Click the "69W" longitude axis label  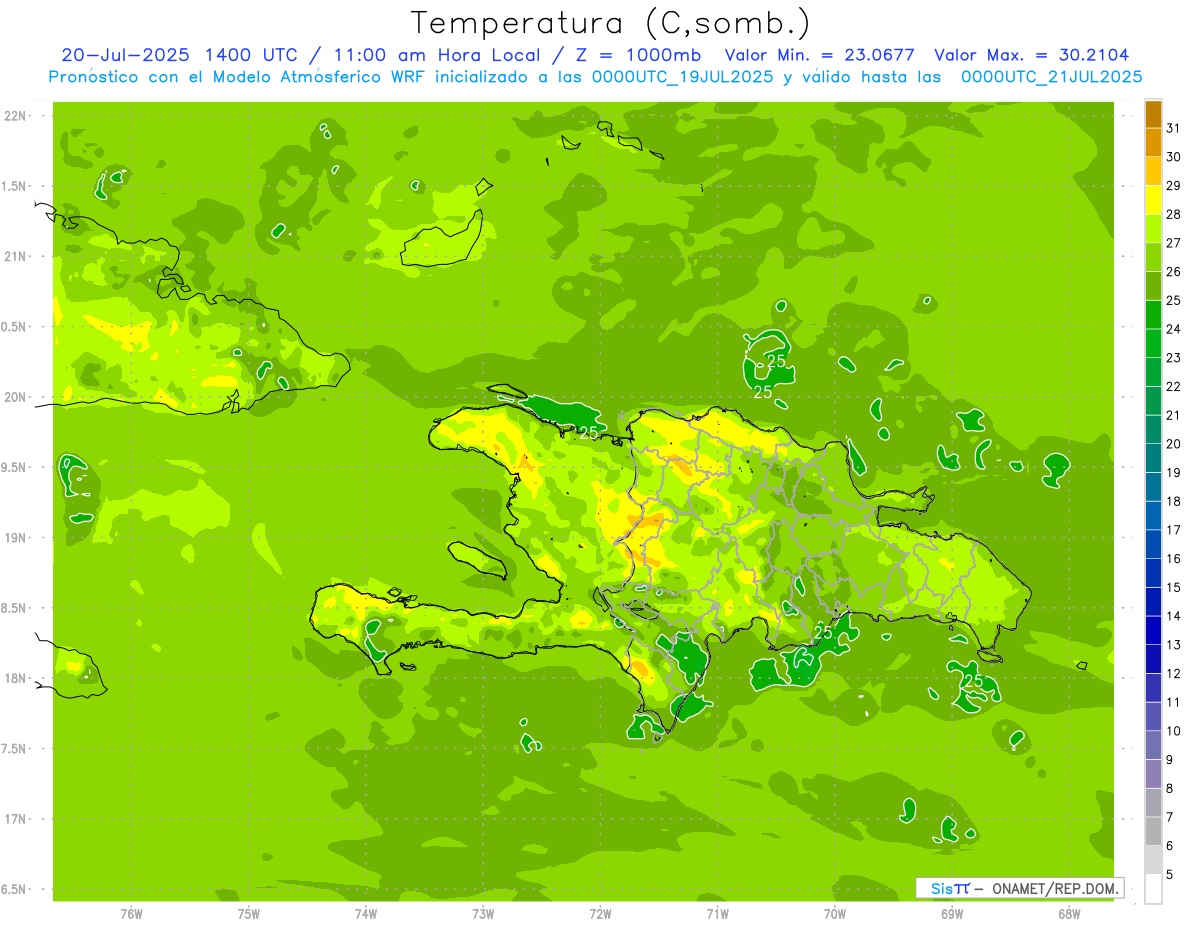coord(952,913)
